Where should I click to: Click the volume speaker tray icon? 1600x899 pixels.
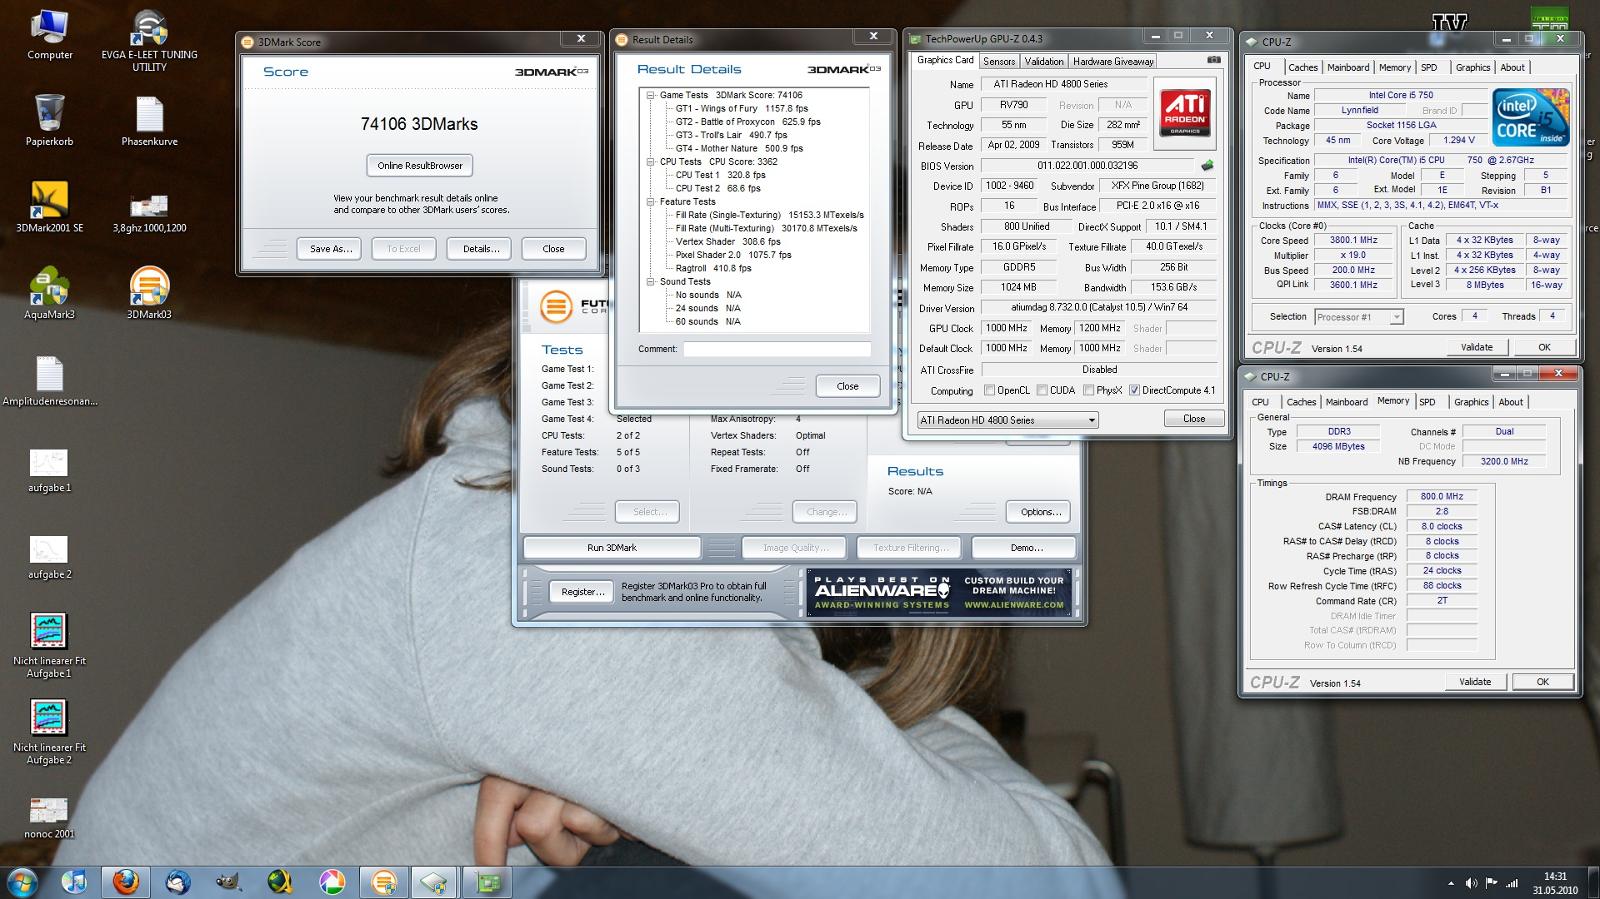pos(1471,883)
